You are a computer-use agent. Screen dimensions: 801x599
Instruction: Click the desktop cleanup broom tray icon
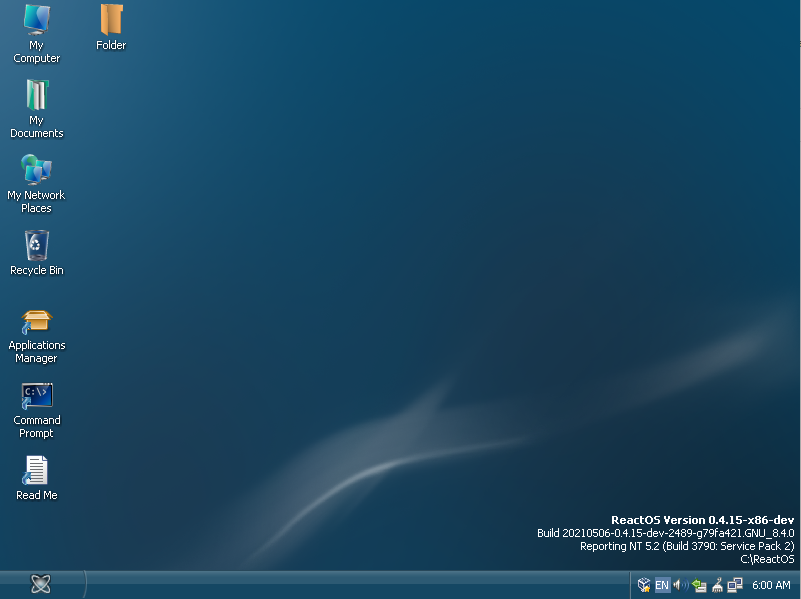(717, 585)
